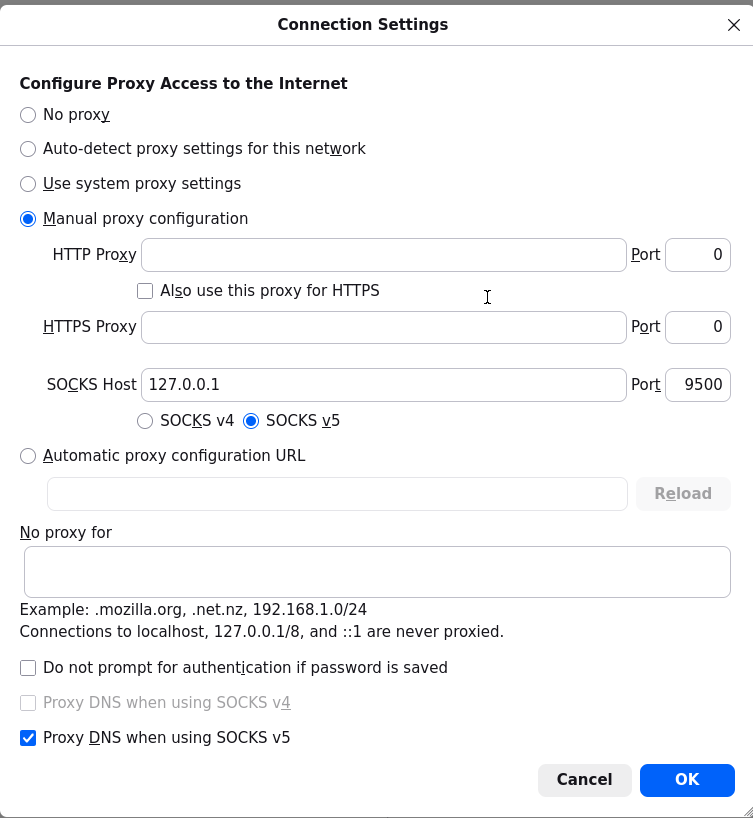Uncheck Proxy DNS when using SOCKS v5
Viewport: 753px width, 818px height.
[28, 739]
